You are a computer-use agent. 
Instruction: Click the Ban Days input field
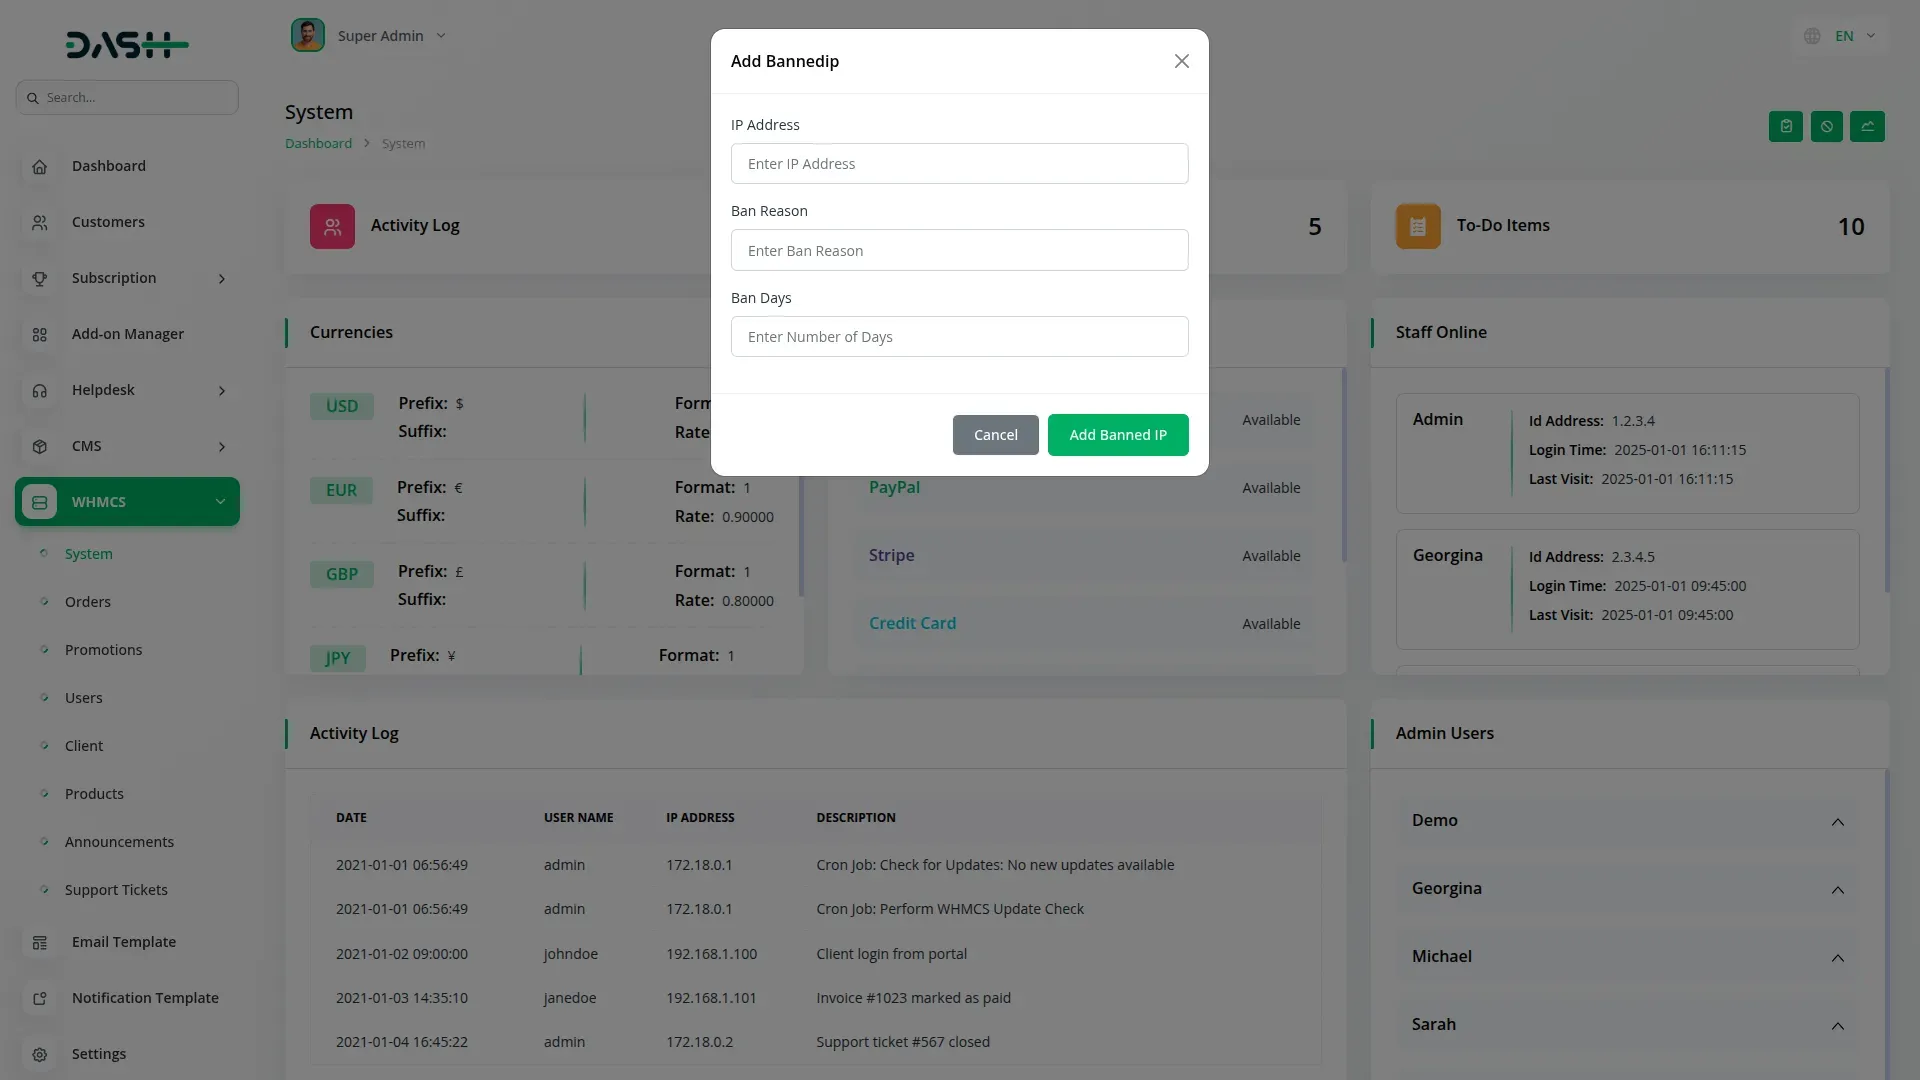(959, 337)
